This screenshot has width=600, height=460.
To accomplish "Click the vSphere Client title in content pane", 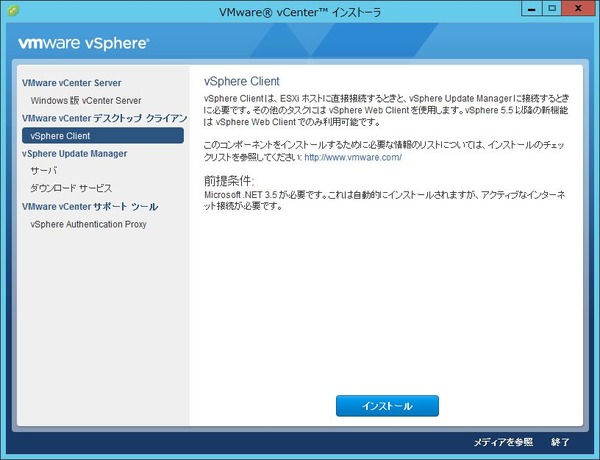I will [242, 82].
